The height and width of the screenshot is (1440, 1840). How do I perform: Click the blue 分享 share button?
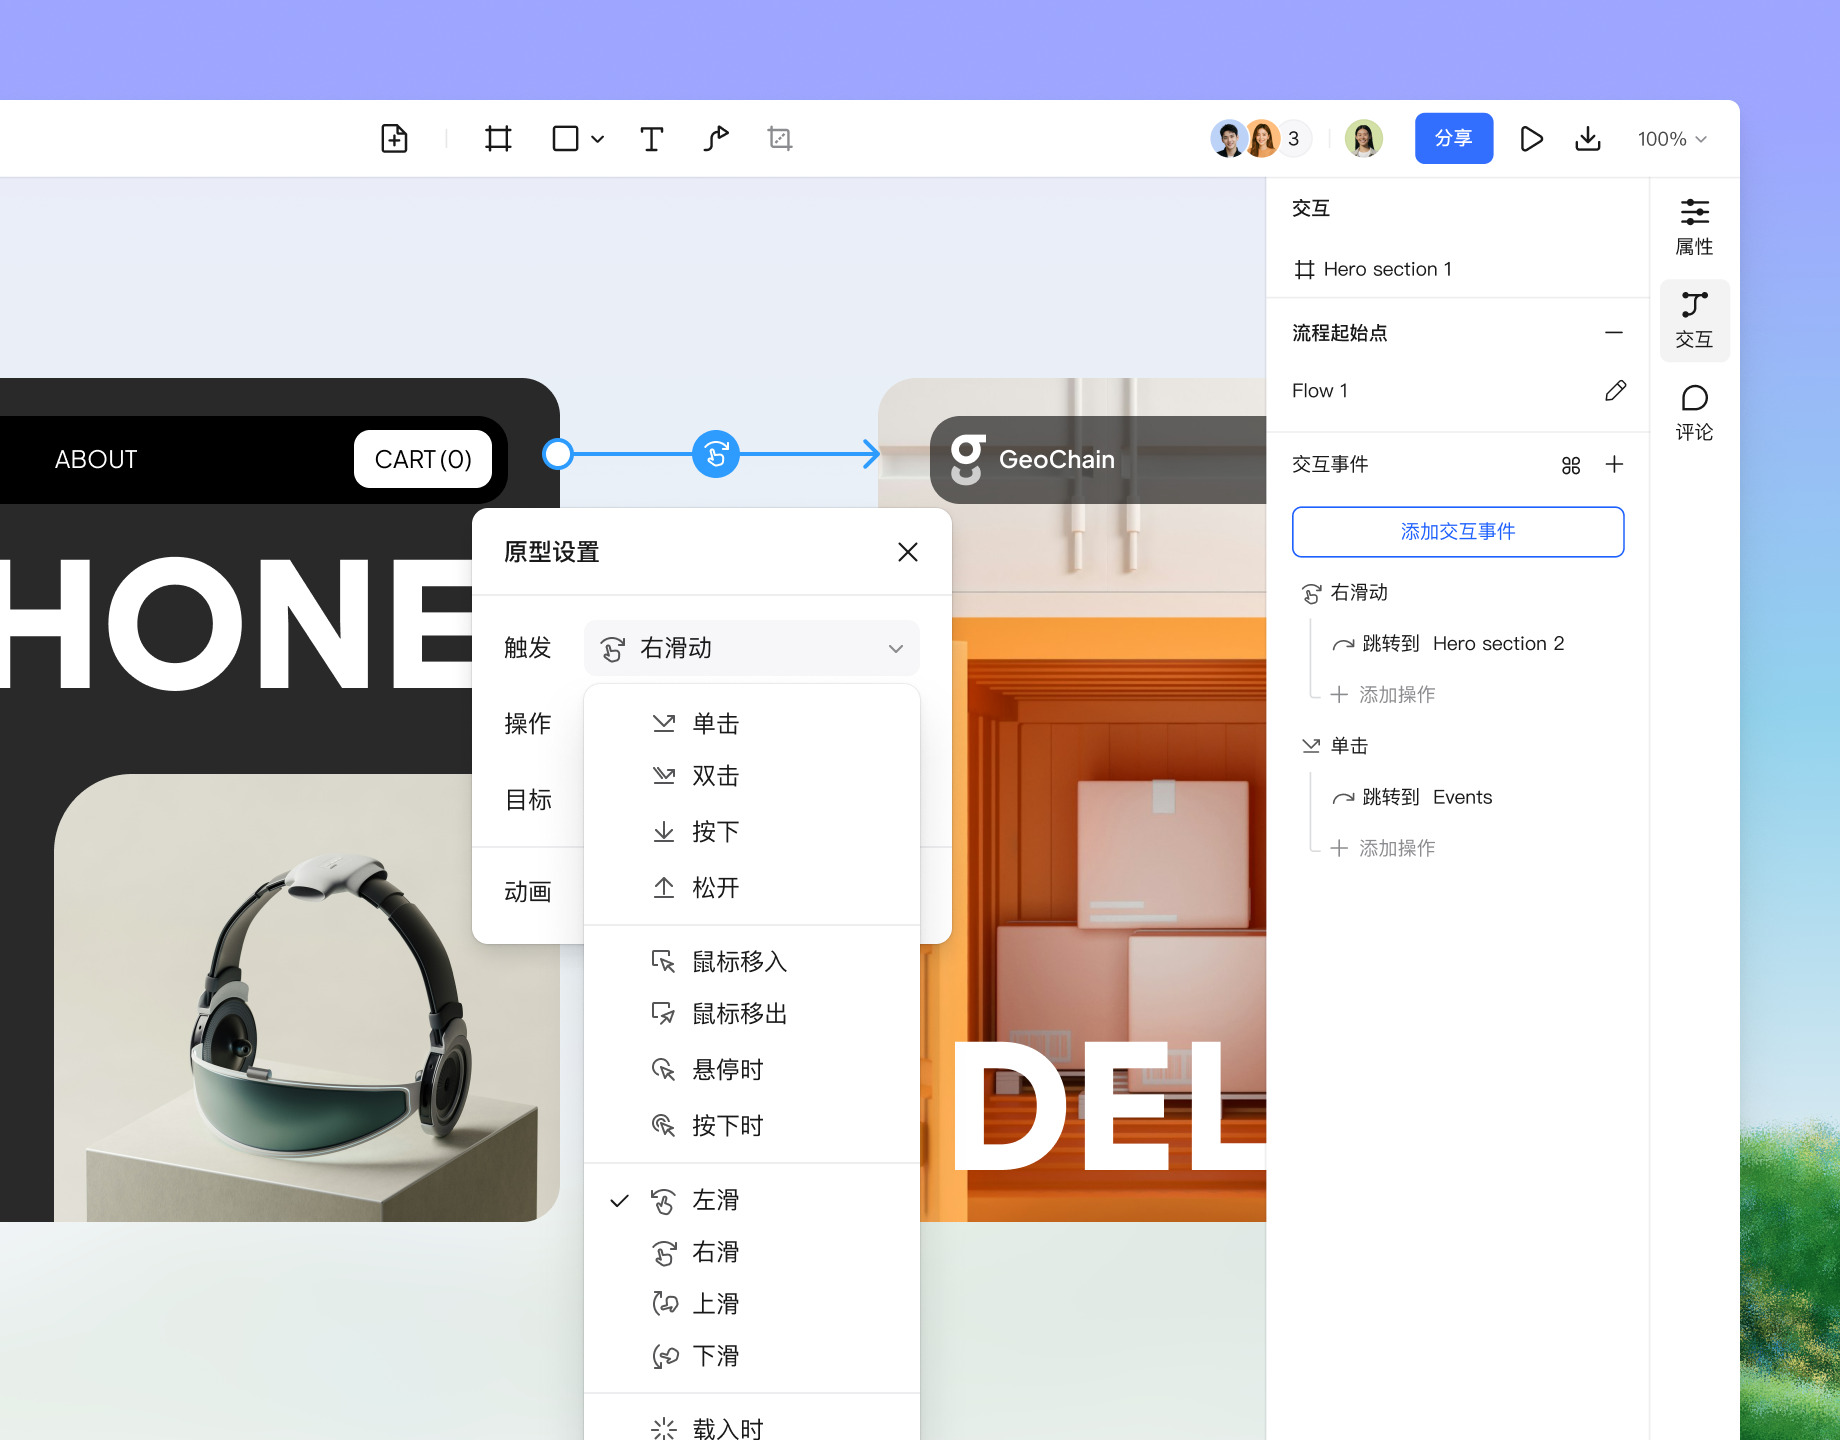(x=1453, y=138)
